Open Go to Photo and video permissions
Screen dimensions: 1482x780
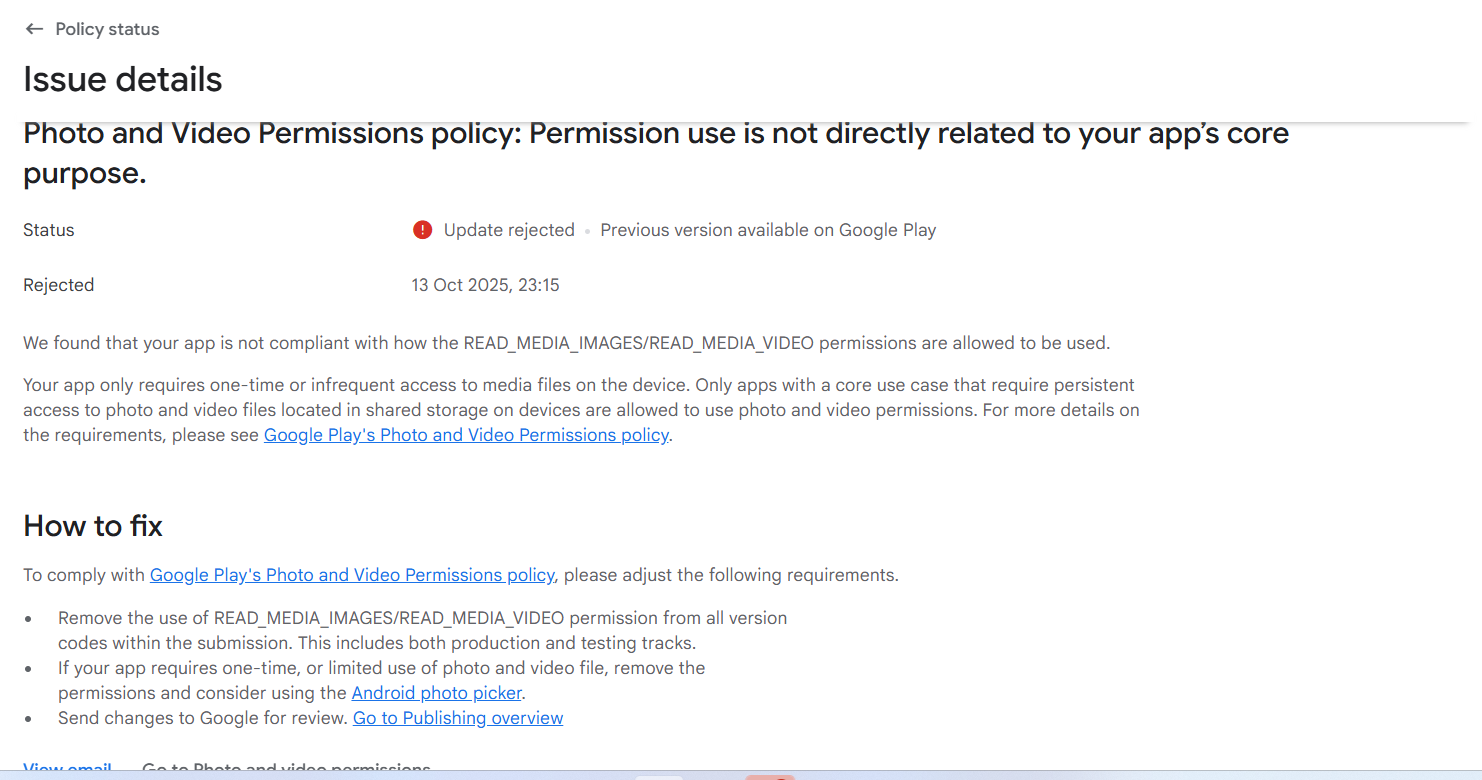coord(286,768)
